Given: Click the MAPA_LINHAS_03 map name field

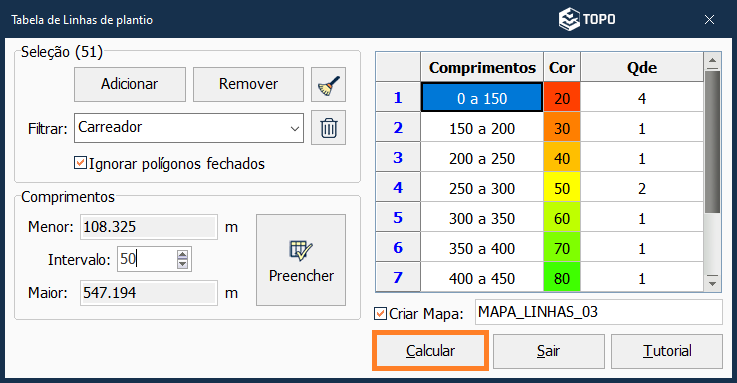Looking at the screenshot, I should pos(598,313).
